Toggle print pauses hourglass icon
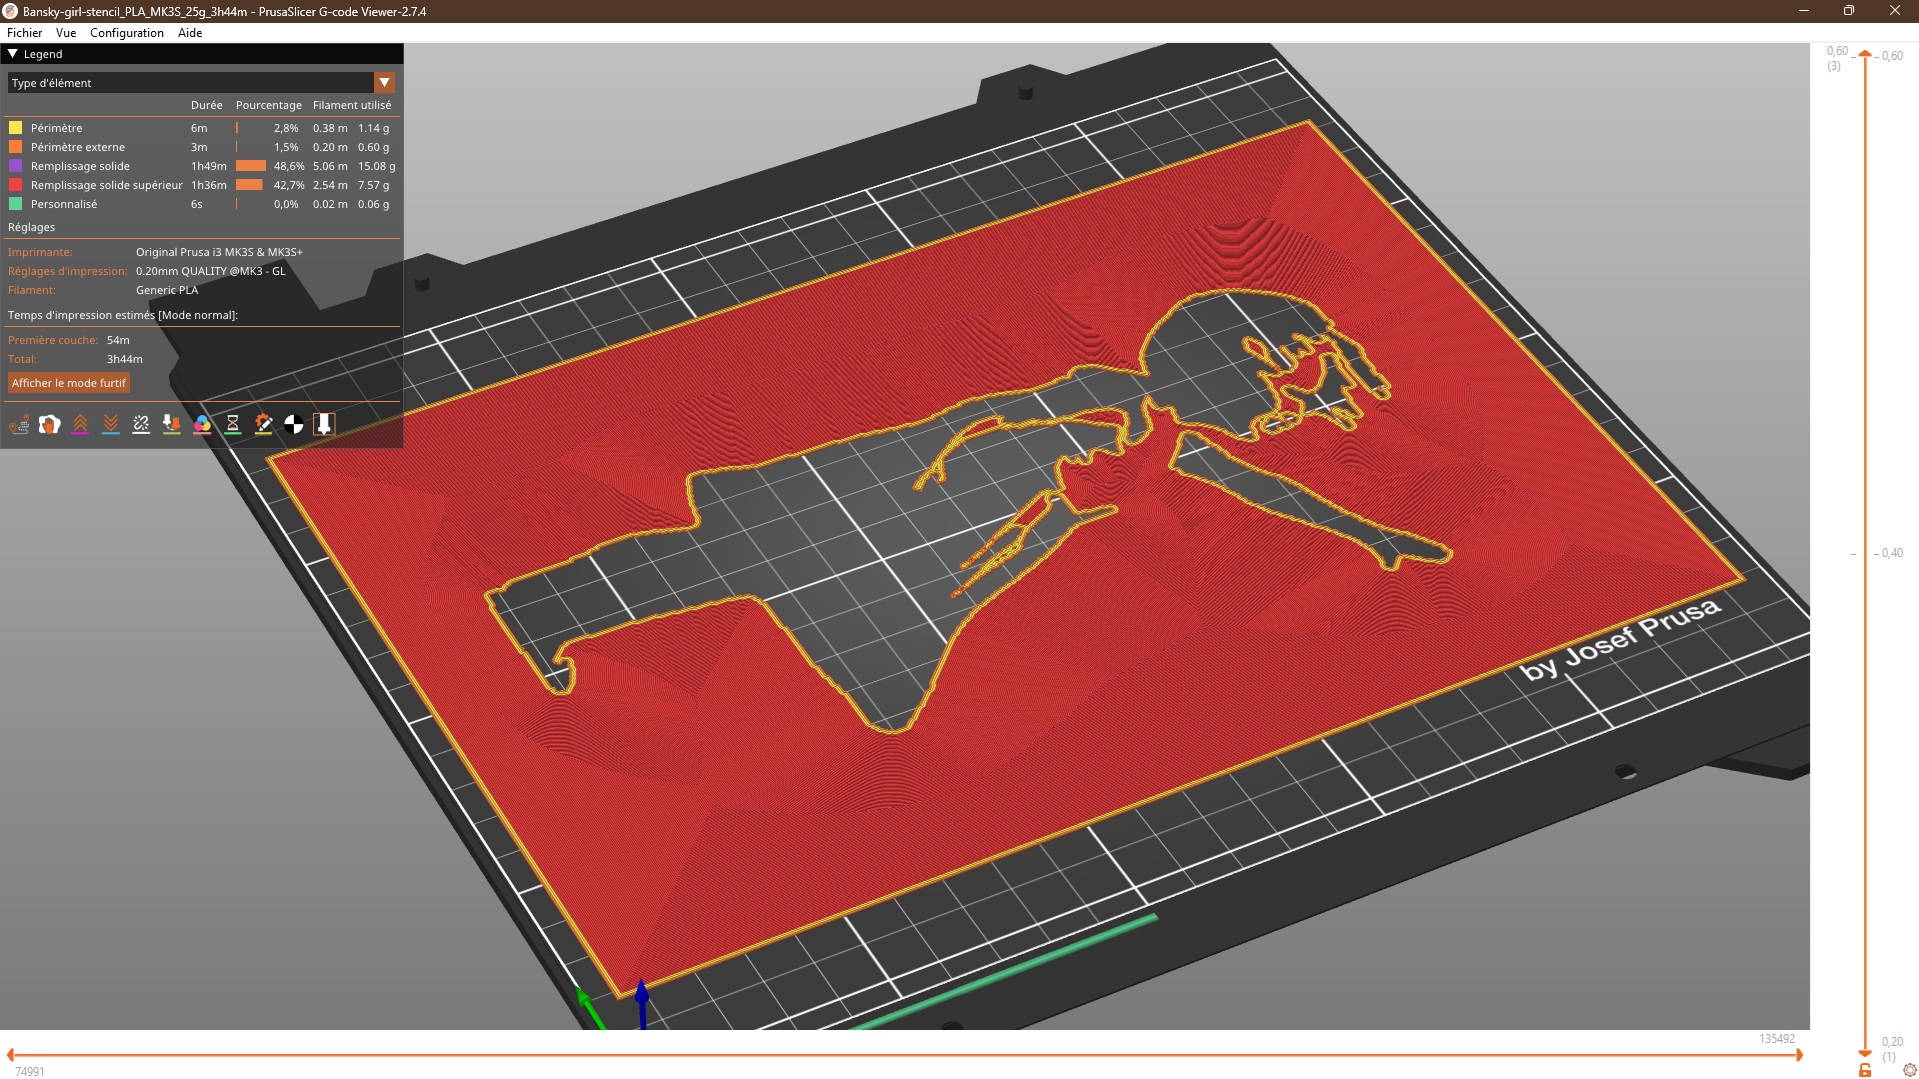This screenshot has height=1079, width=1919. [233, 424]
